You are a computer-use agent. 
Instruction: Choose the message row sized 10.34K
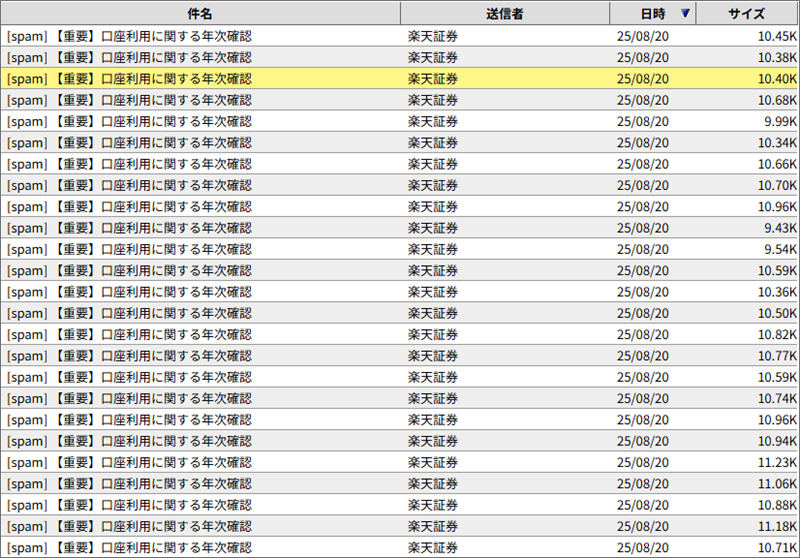(x=399, y=143)
